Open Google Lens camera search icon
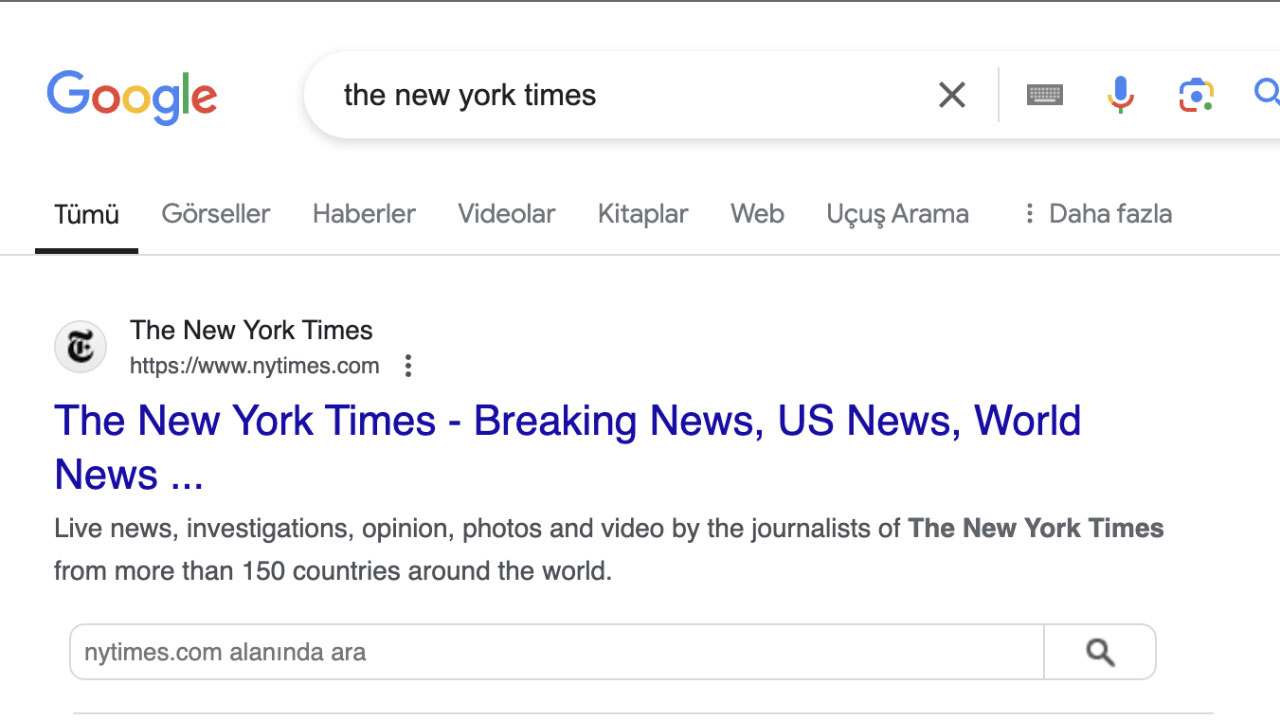The image size is (1280, 720). (1196, 95)
